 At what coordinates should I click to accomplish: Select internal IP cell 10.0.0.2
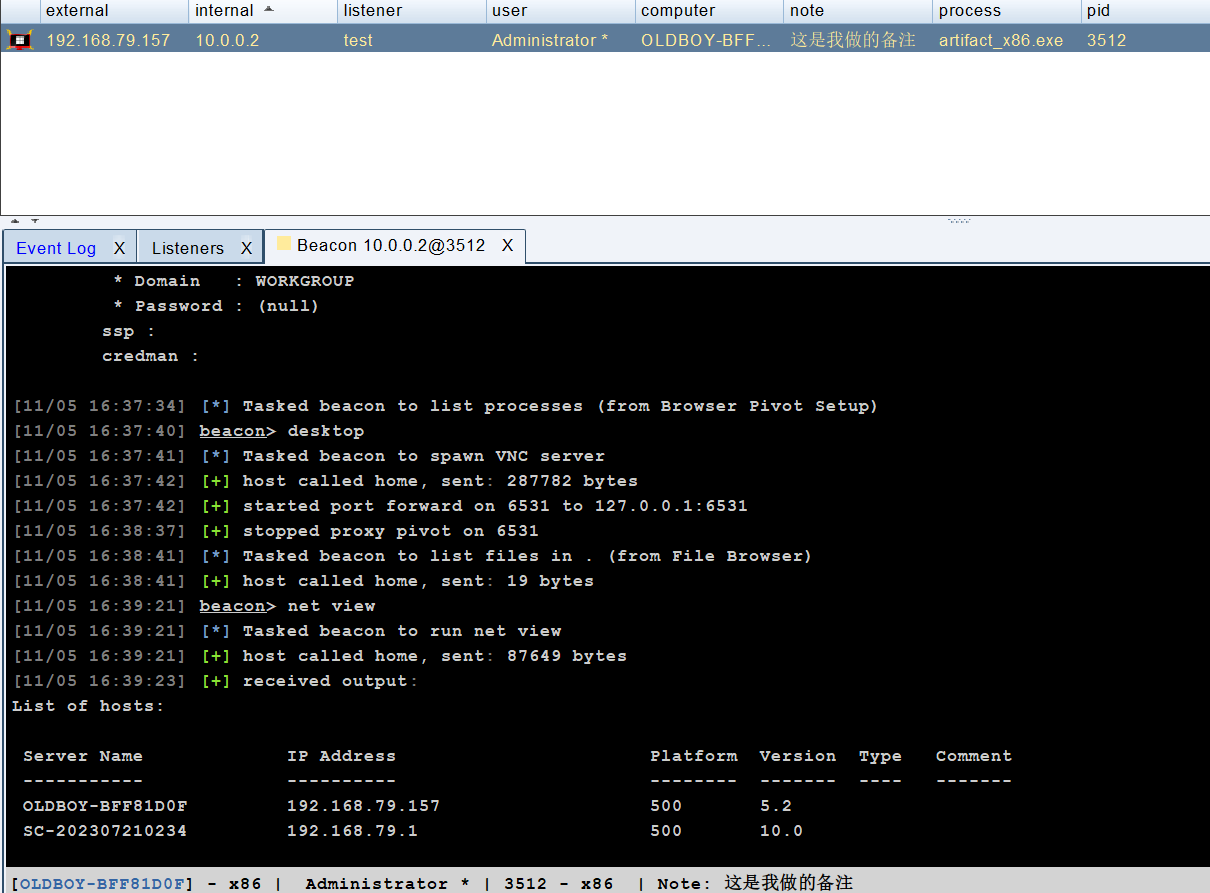coord(227,40)
